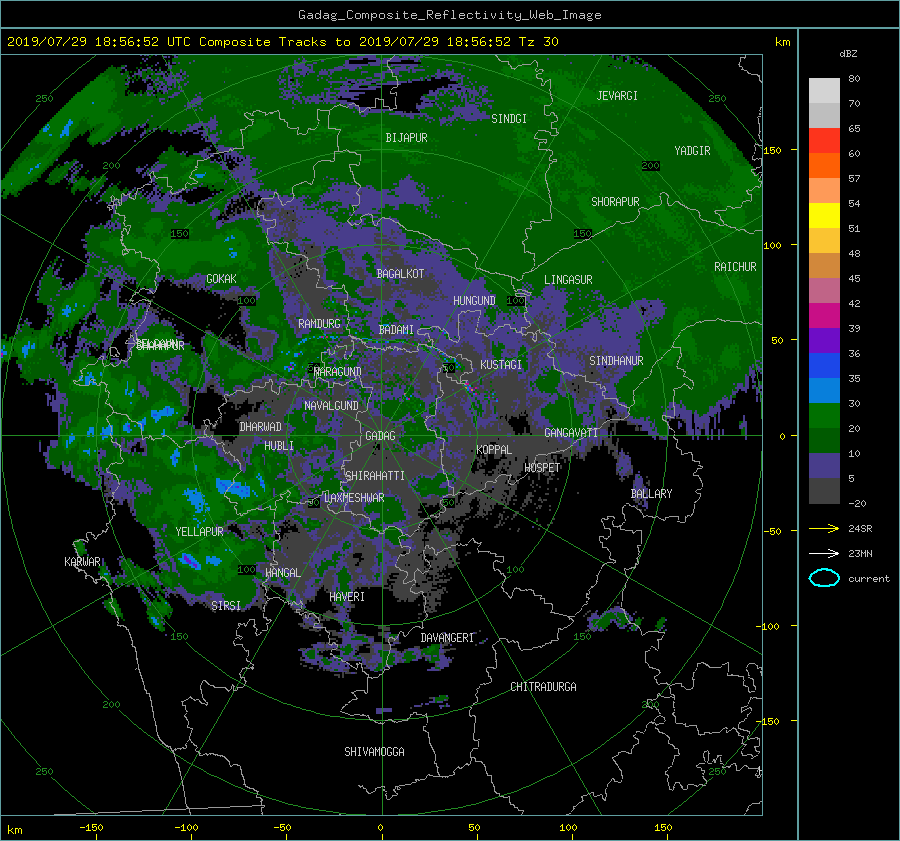Image resolution: width=900 pixels, height=841 pixels.
Task: Pick the red swatch in the dBZ scale
Action: (x=824, y=140)
